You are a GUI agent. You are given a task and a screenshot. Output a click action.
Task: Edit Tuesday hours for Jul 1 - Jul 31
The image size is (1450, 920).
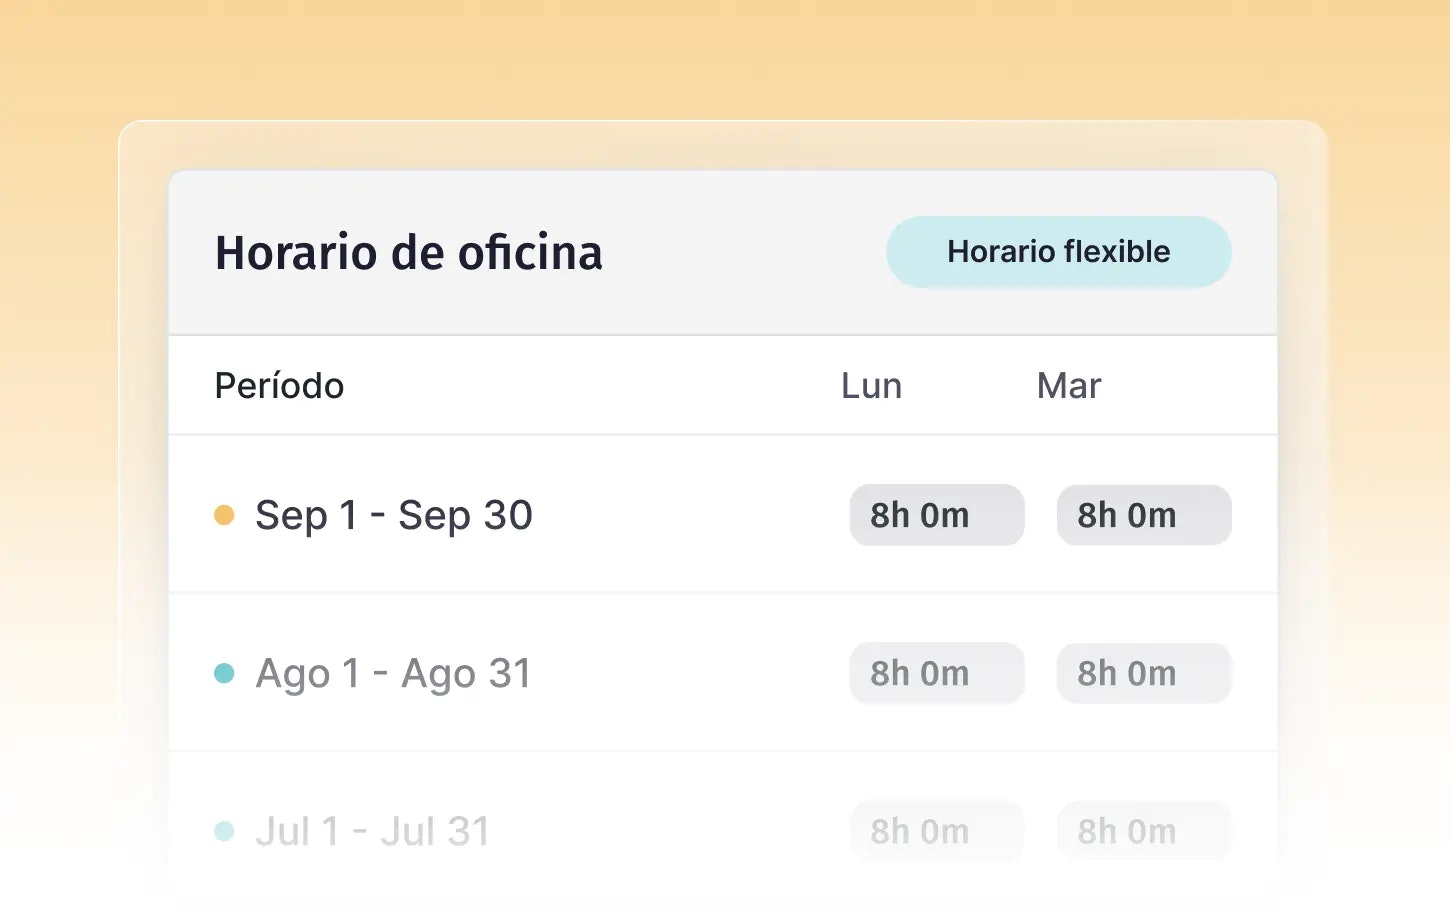1143,831
